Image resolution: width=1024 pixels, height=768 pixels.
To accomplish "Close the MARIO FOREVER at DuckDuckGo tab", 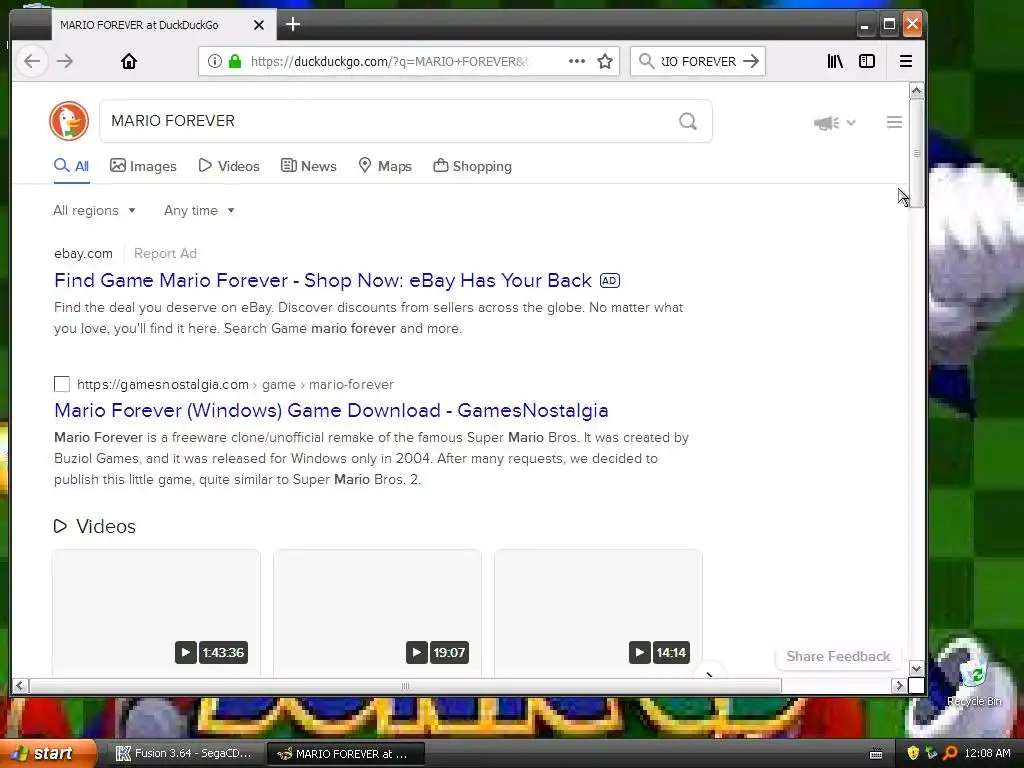I will coord(259,25).
